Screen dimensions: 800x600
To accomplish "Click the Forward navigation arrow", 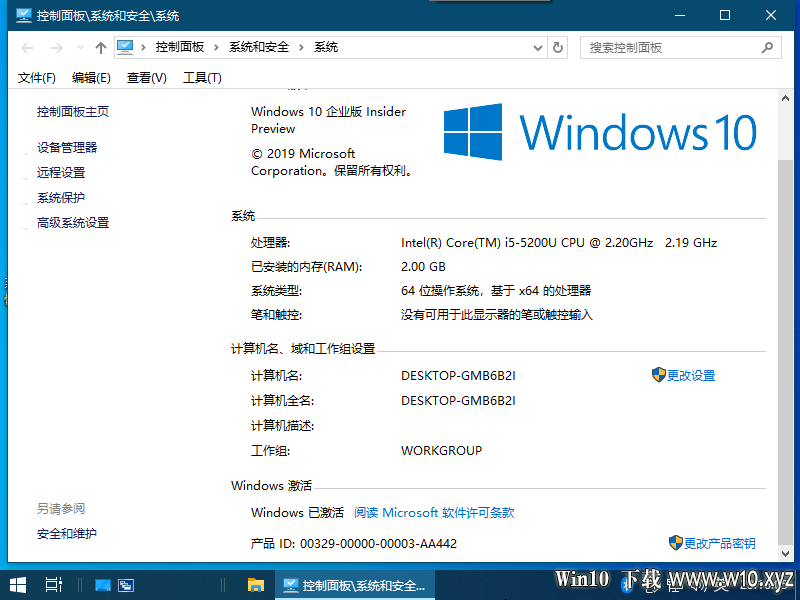I will point(57,48).
